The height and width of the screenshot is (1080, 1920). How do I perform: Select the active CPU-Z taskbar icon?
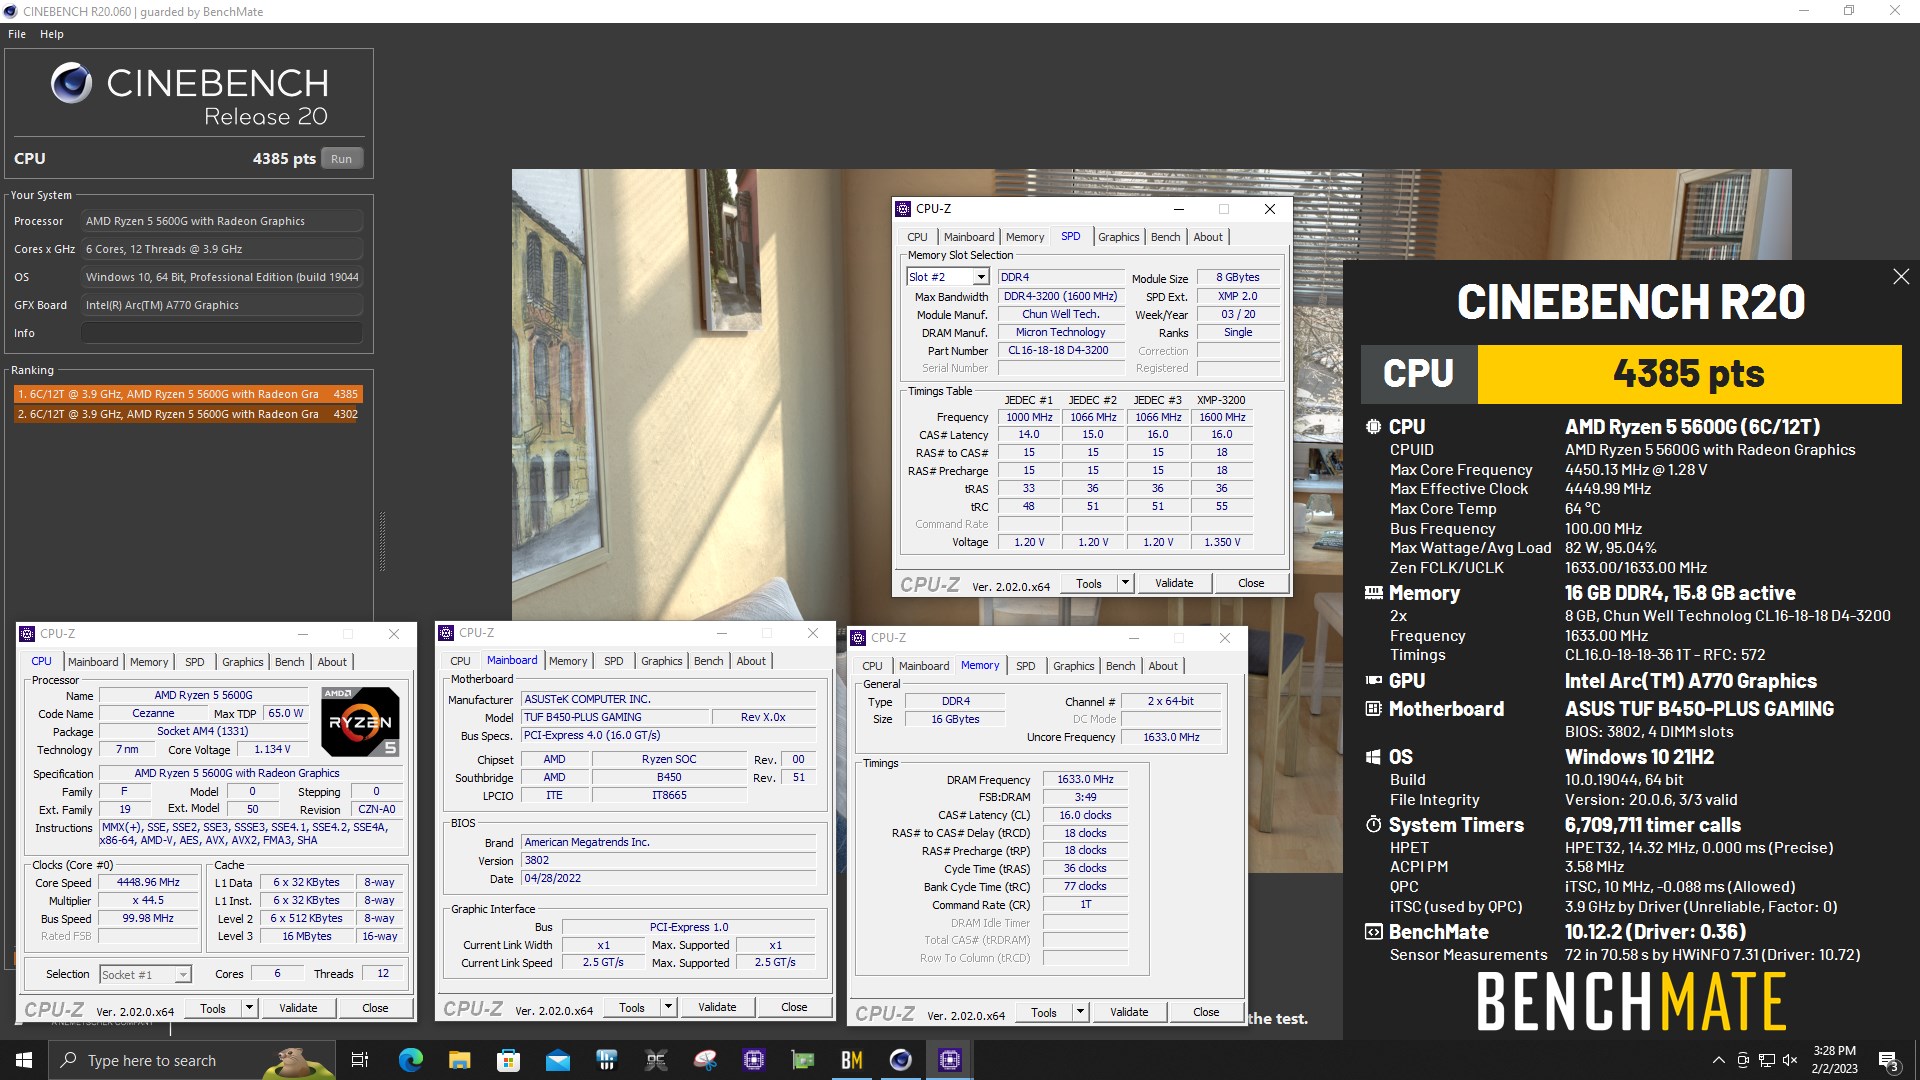click(950, 1060)
